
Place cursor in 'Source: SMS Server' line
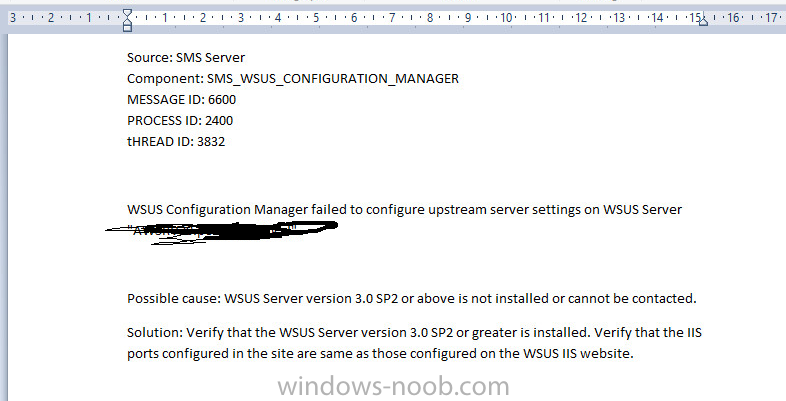click(x=186, y=58)
